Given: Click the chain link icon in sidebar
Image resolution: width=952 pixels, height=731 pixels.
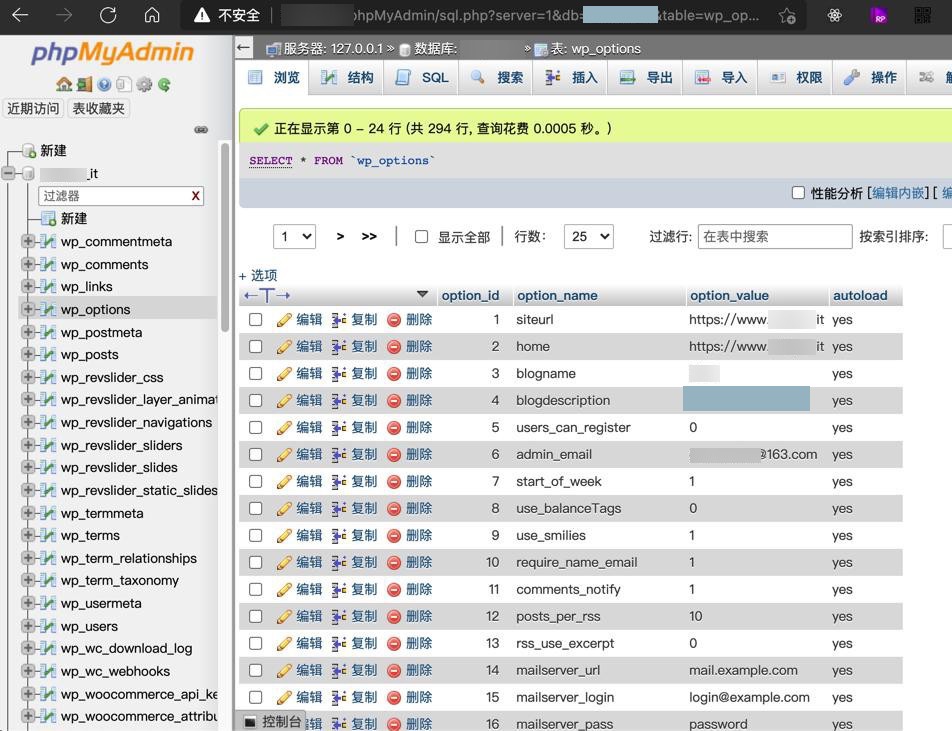Looking at the screenshot, I should [201, 130].
